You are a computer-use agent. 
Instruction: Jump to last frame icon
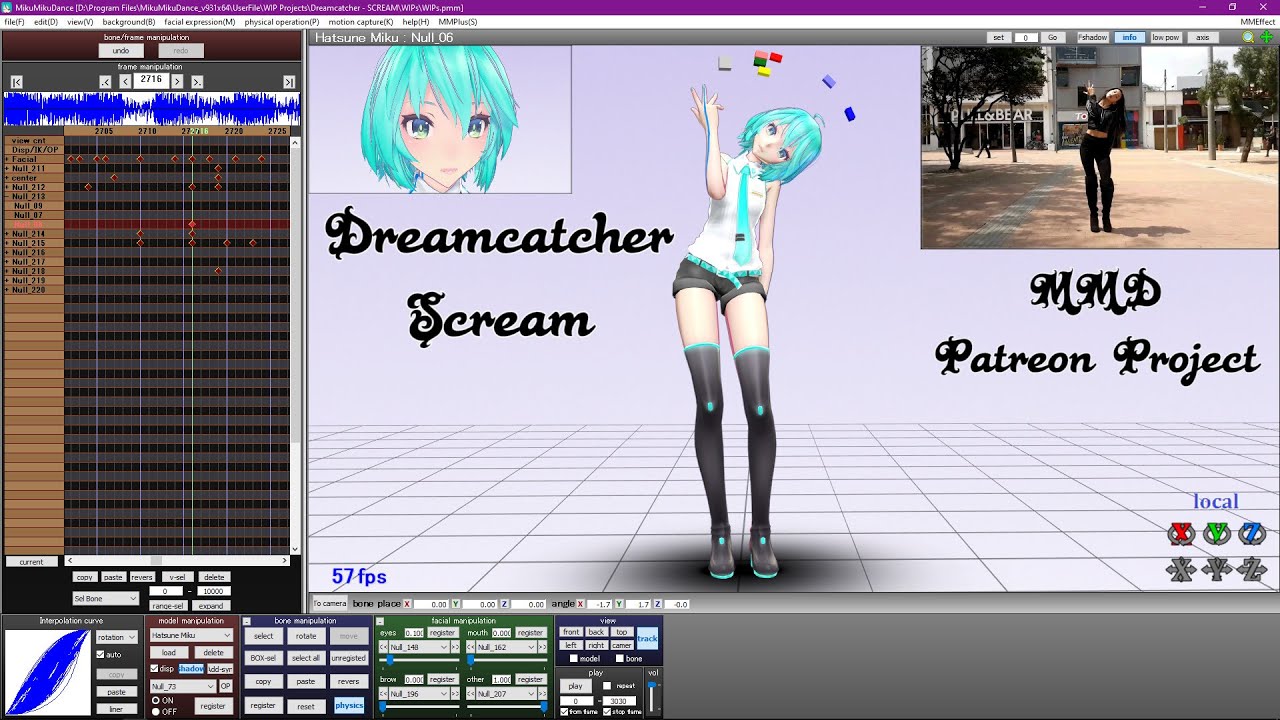click(x=289, y=82)
